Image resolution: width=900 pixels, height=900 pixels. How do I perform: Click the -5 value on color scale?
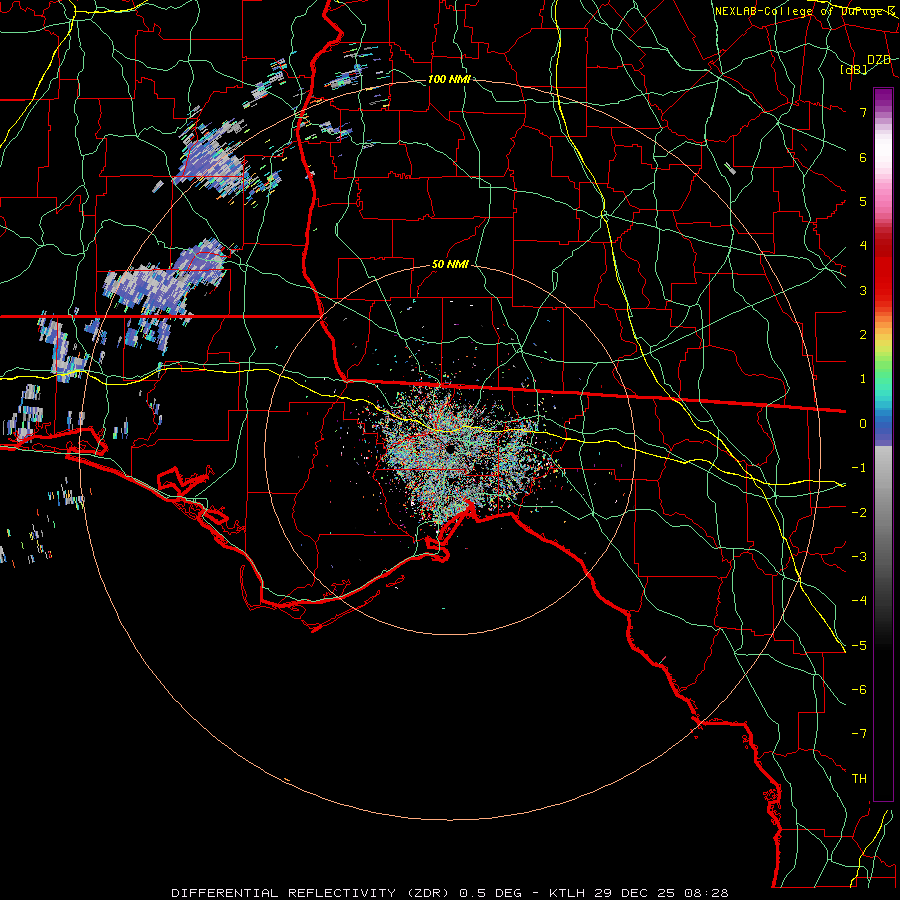(859, 645)
